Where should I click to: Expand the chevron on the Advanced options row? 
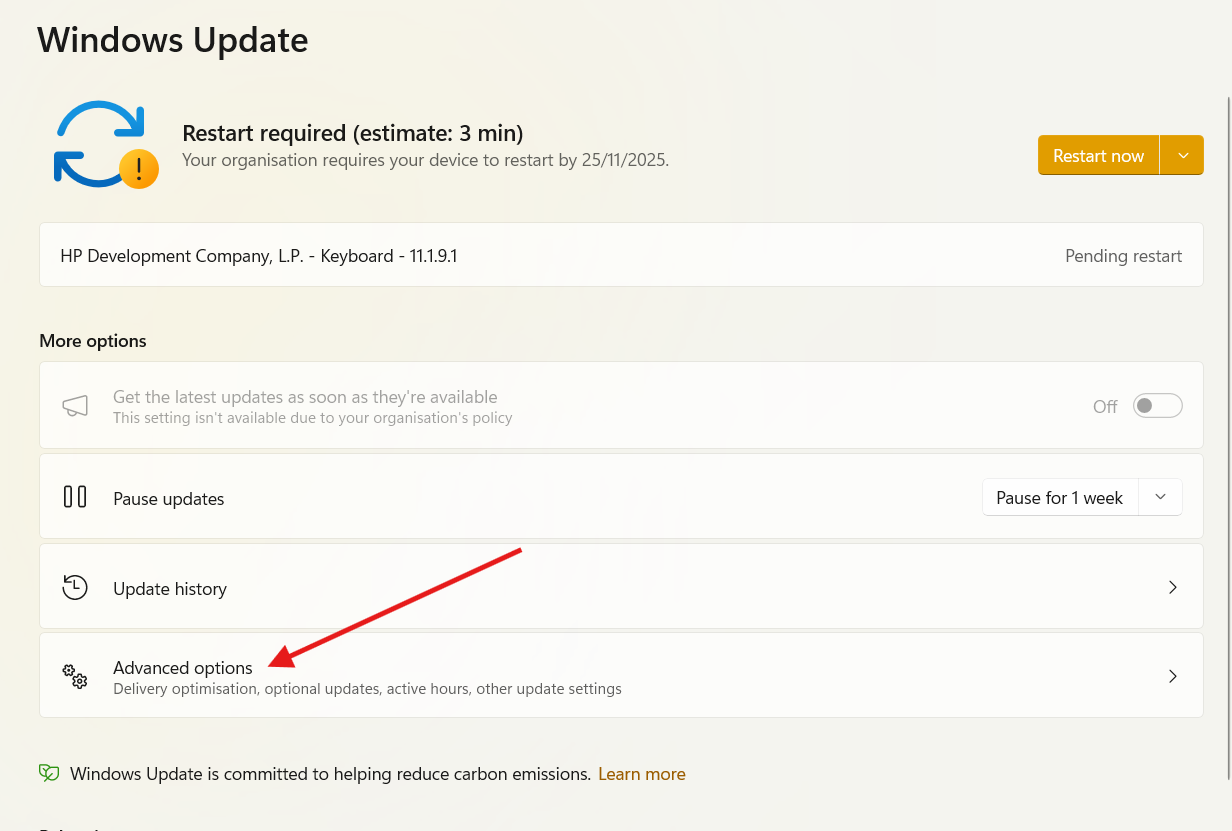pos(1173,676)
